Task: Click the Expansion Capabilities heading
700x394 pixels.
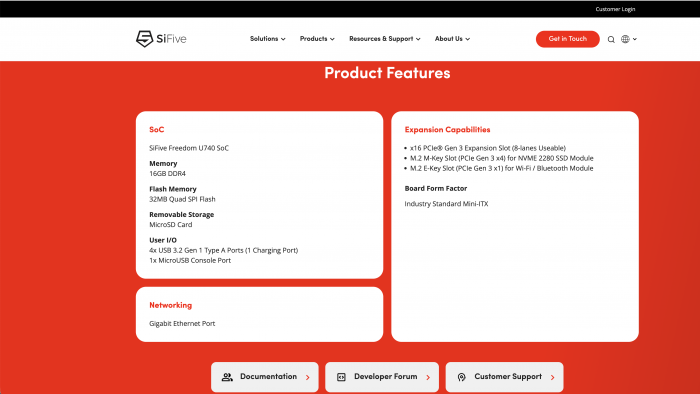Action: (x=447, y=130)
